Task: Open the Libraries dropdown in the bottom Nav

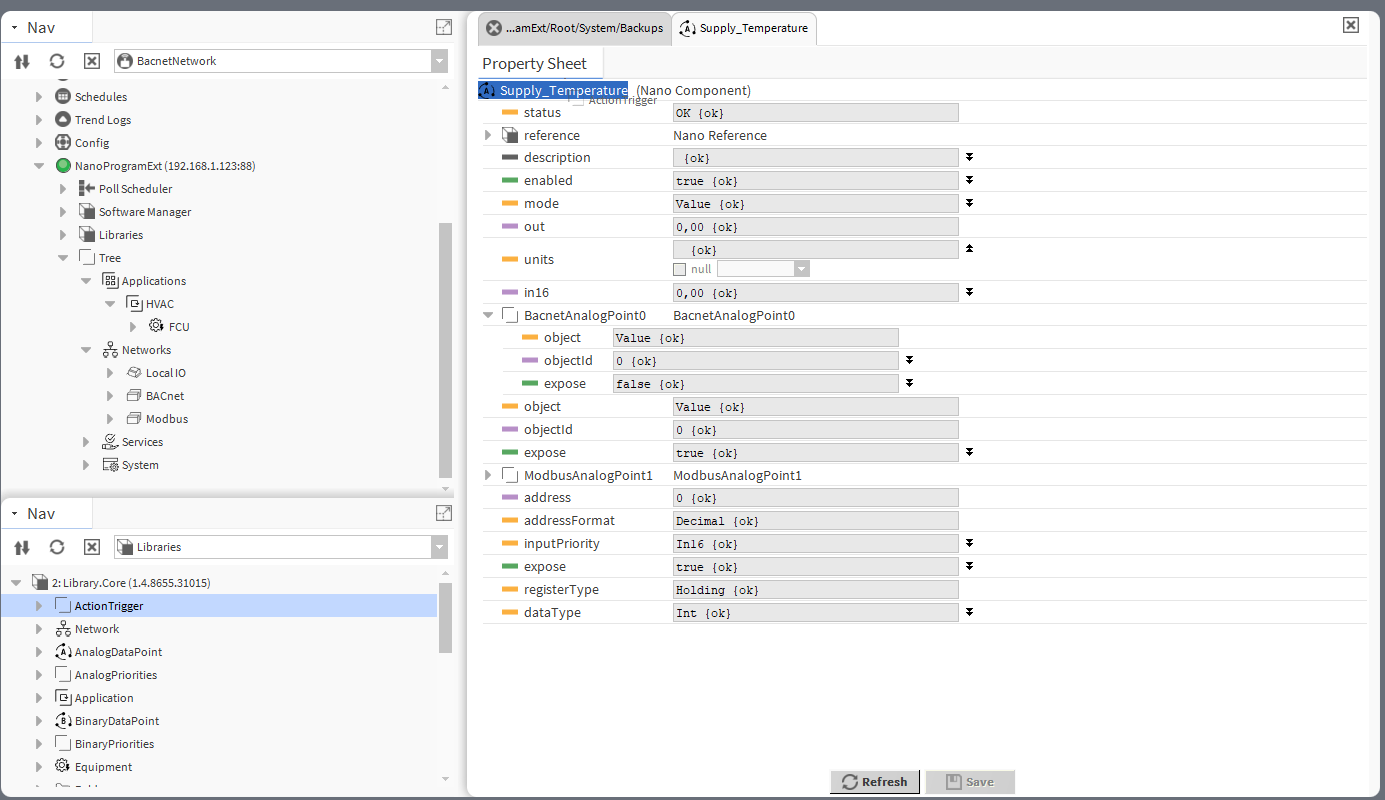Action: point(439,547)
